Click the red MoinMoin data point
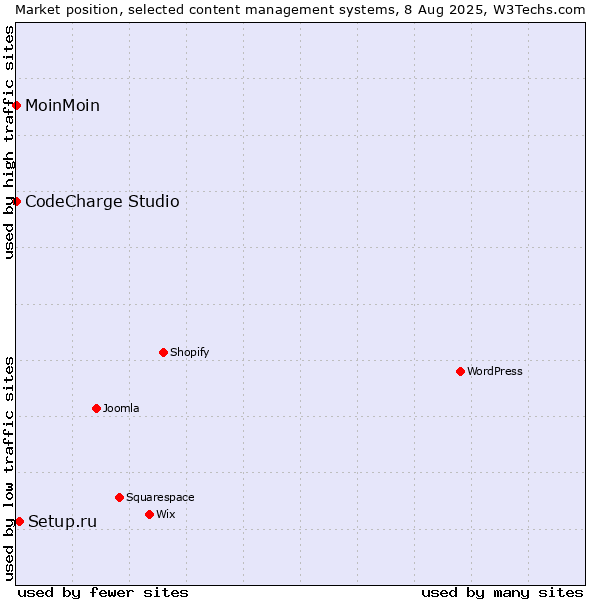Screen dimensions: 600x600 16,105
